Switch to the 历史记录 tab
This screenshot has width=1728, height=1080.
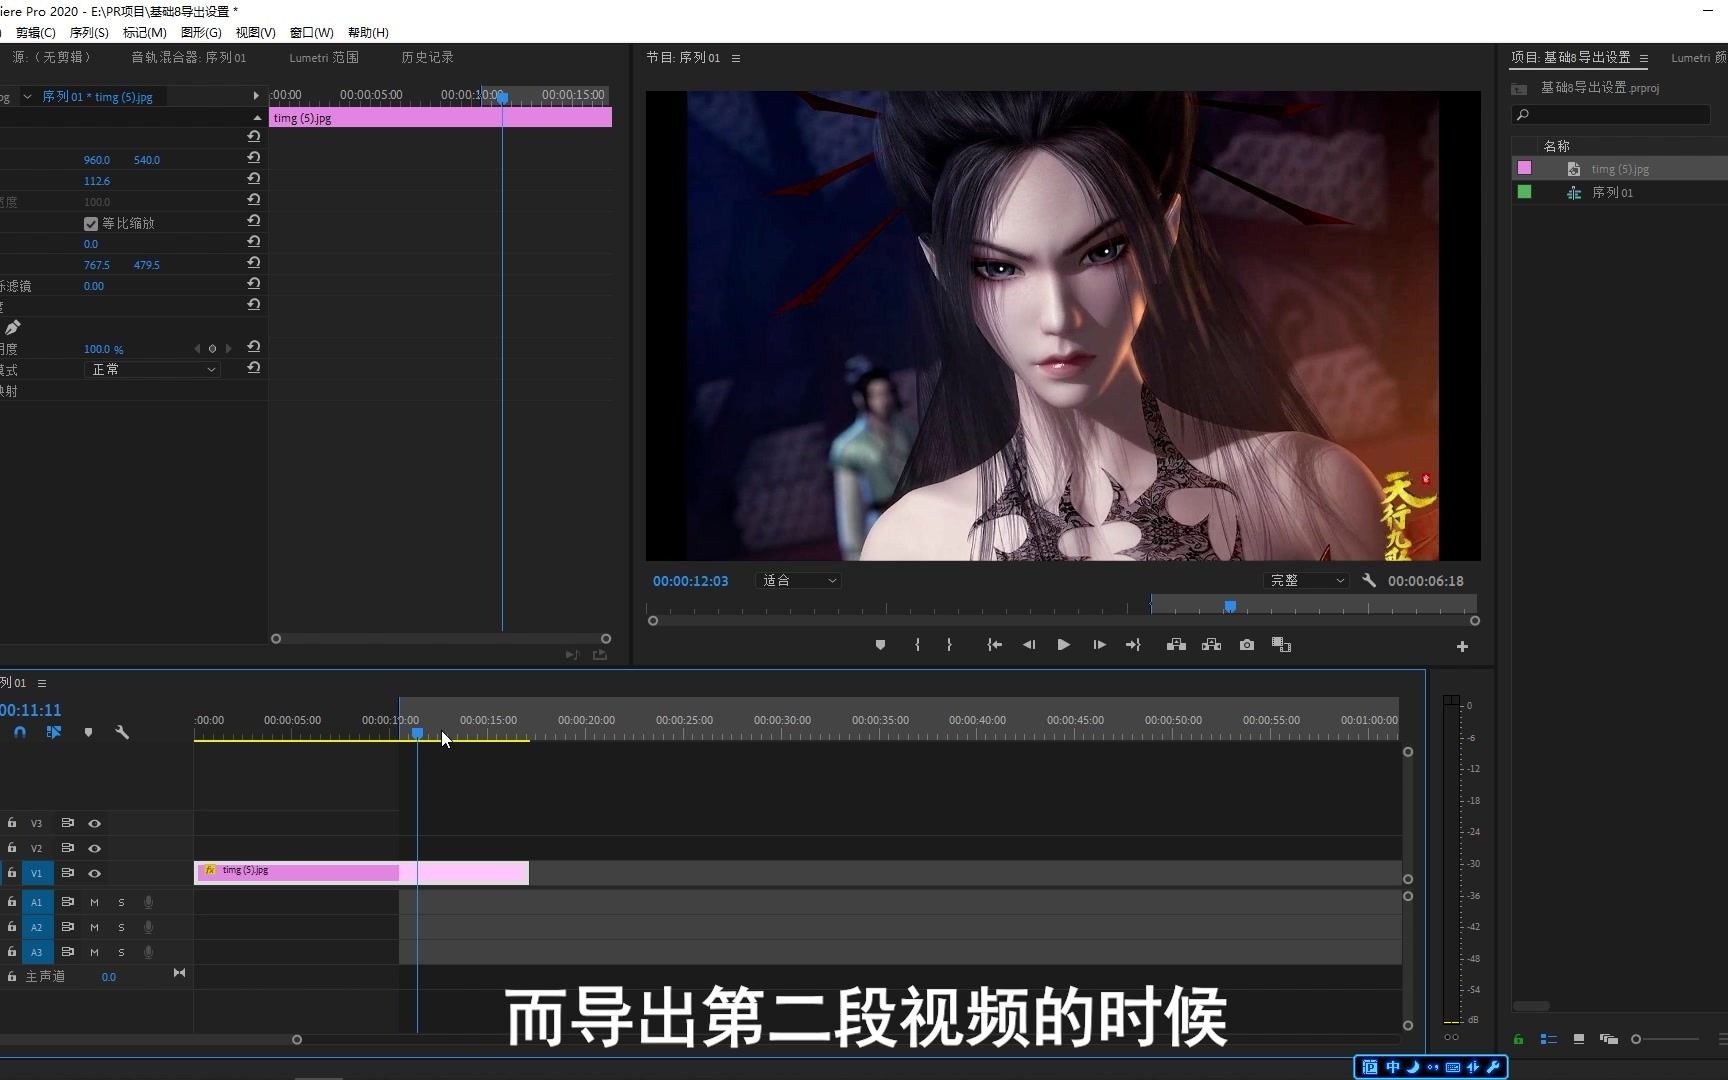point(427,58)
